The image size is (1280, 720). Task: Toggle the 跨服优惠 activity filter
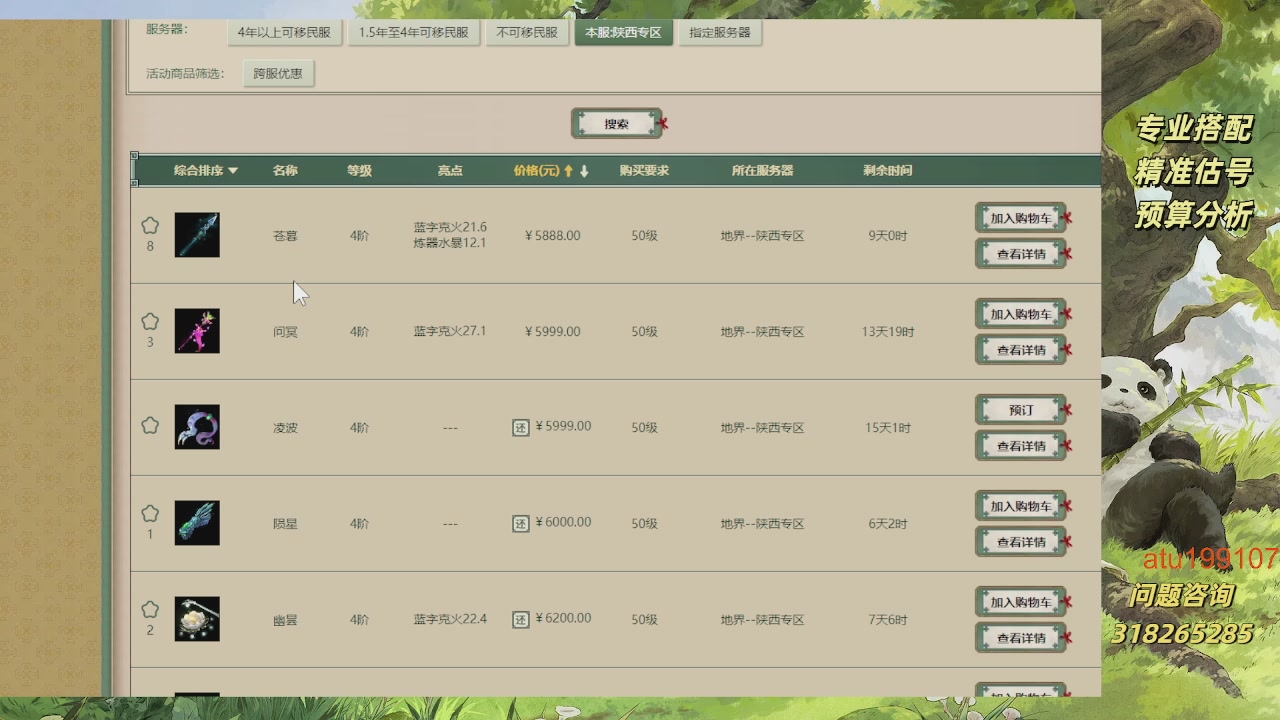click(278, 73)
